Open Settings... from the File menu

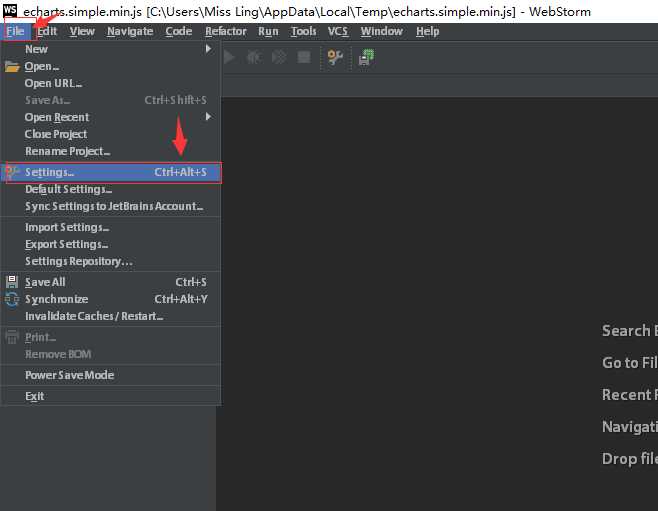point(111,172)
